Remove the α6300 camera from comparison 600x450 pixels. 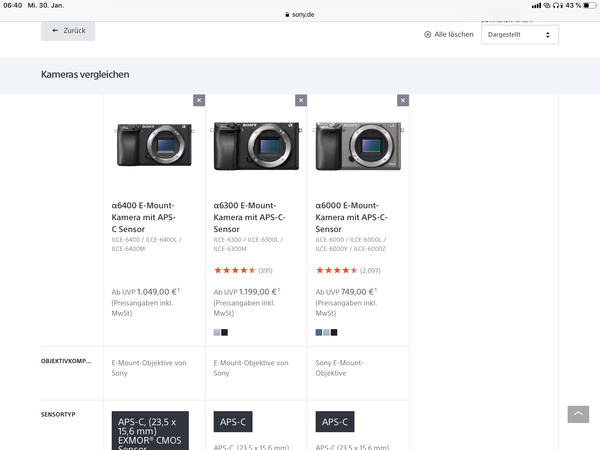pyautogui.click(x=301, y=100)
